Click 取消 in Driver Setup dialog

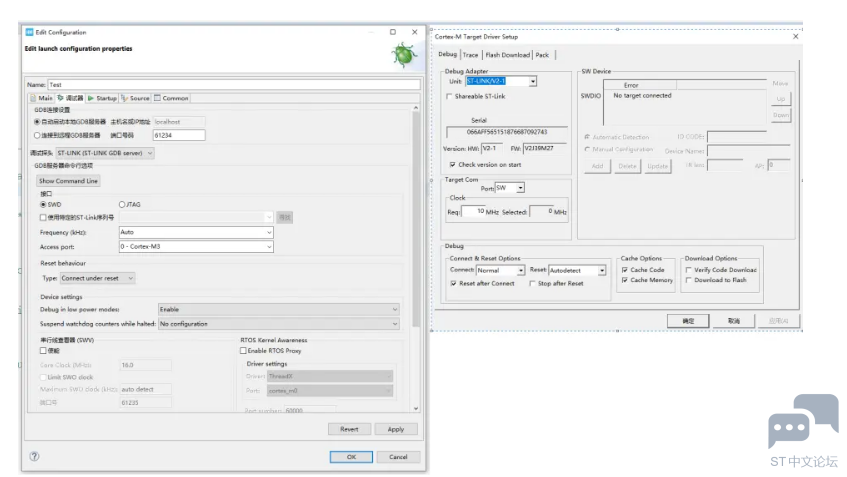click(734, 321)
